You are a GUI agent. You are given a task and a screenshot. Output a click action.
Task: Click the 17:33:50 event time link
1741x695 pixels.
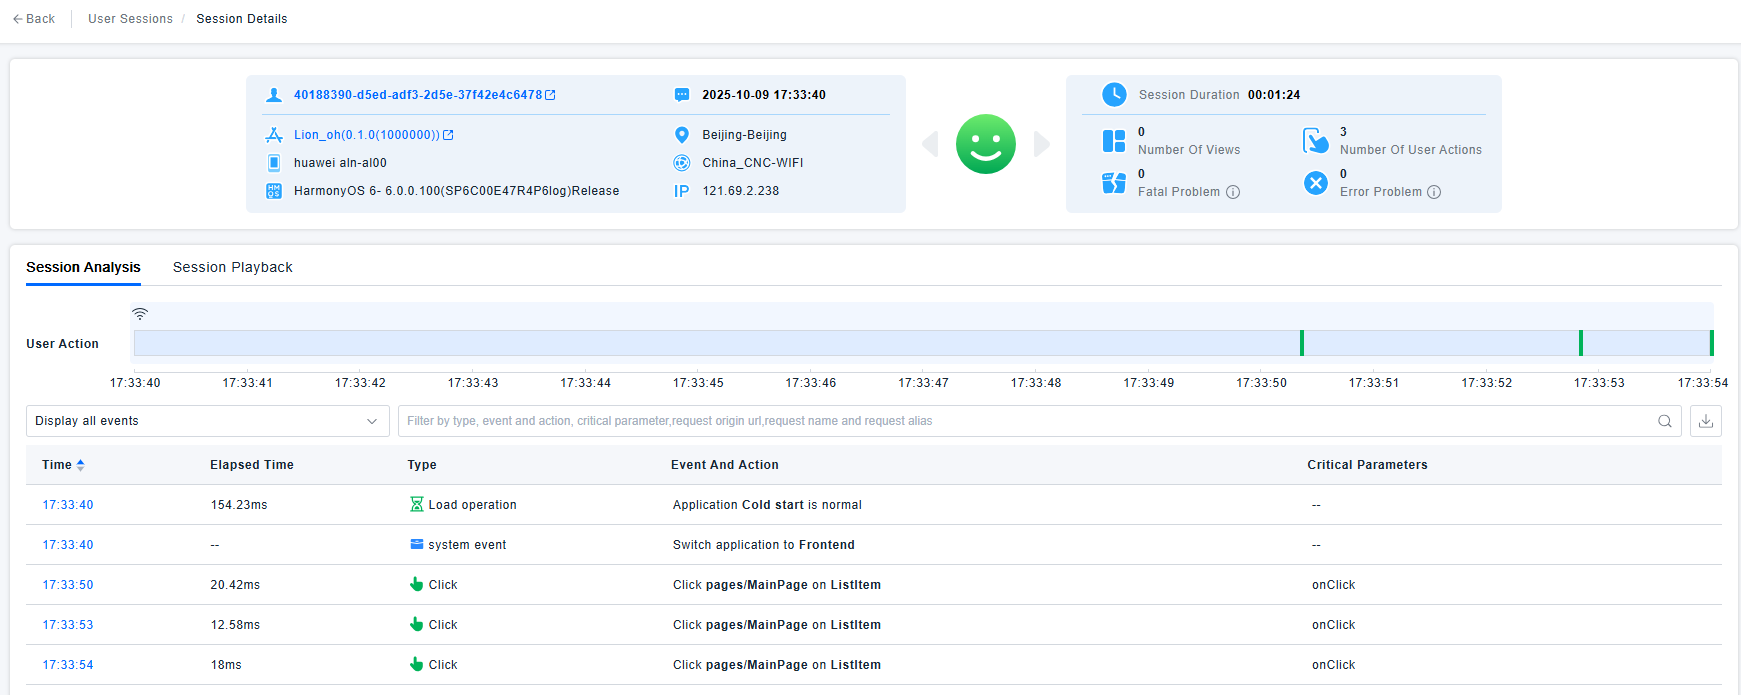click(67, 585)
